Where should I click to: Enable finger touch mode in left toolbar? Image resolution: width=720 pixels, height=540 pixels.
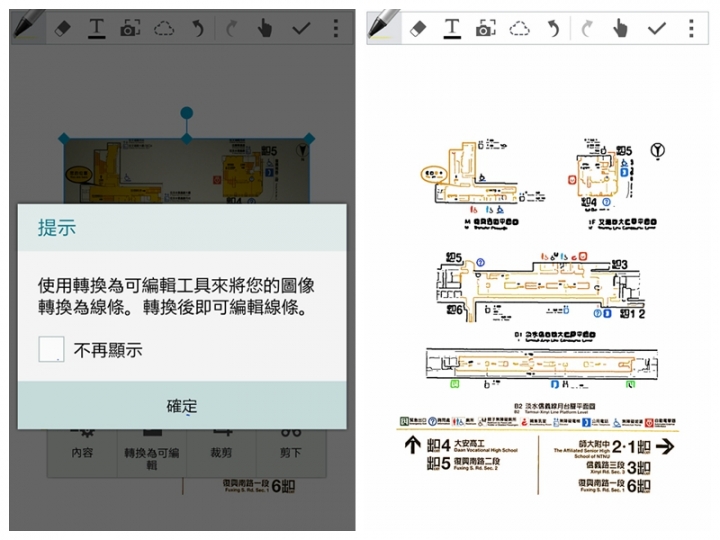pos(265,28)
